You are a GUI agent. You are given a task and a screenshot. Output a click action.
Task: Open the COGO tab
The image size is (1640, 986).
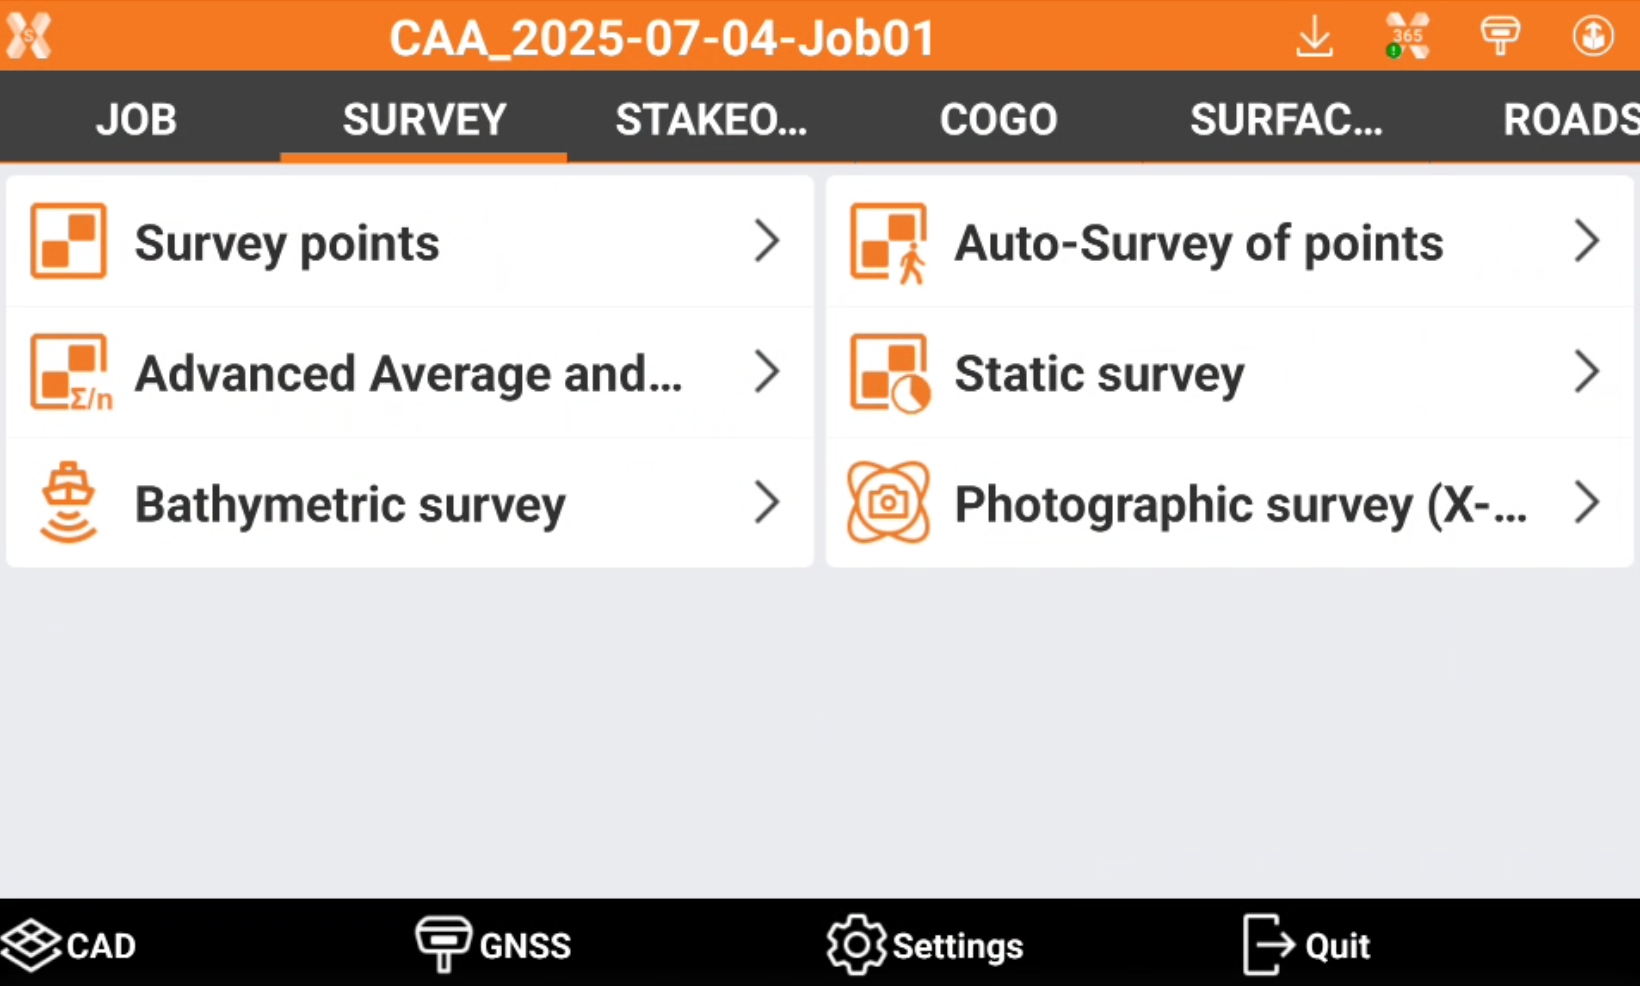(x=998, y=120)
